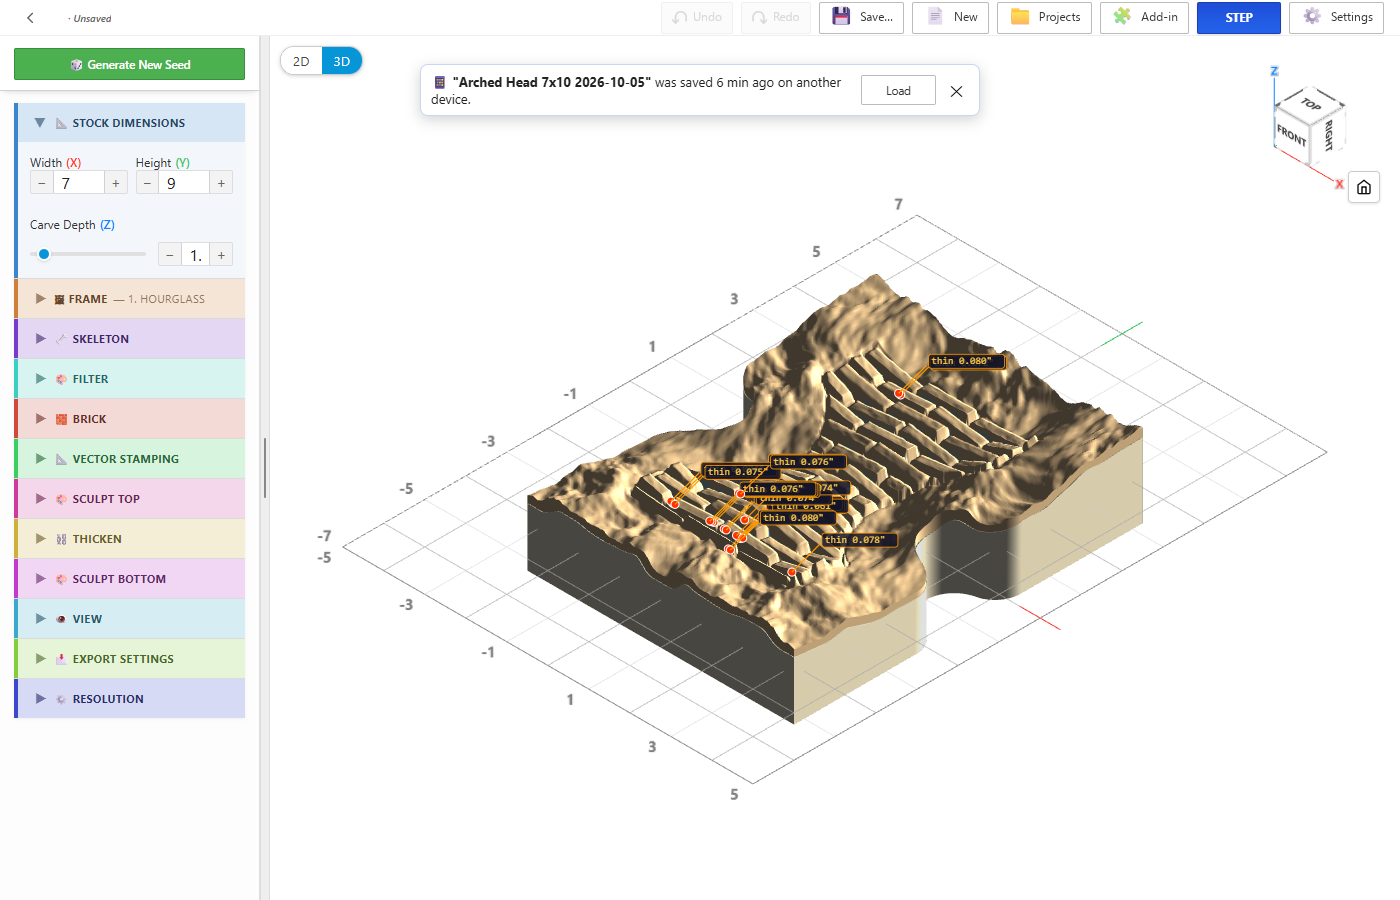Expand the Sculpt Bottom section
The image size is (1400, 900).
(40, 579)
